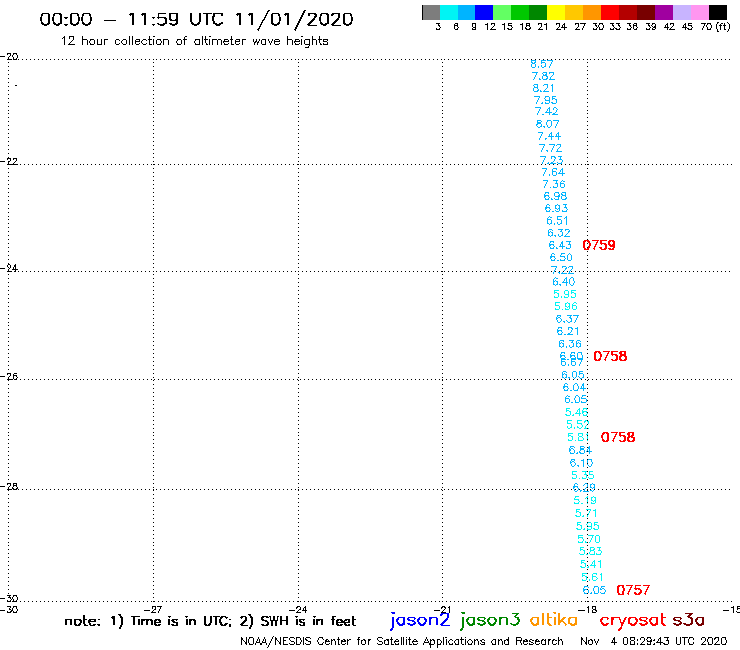Click the red cryosat label
The height and width of the screenshot is (650, 740).
[x=632, y=620]
